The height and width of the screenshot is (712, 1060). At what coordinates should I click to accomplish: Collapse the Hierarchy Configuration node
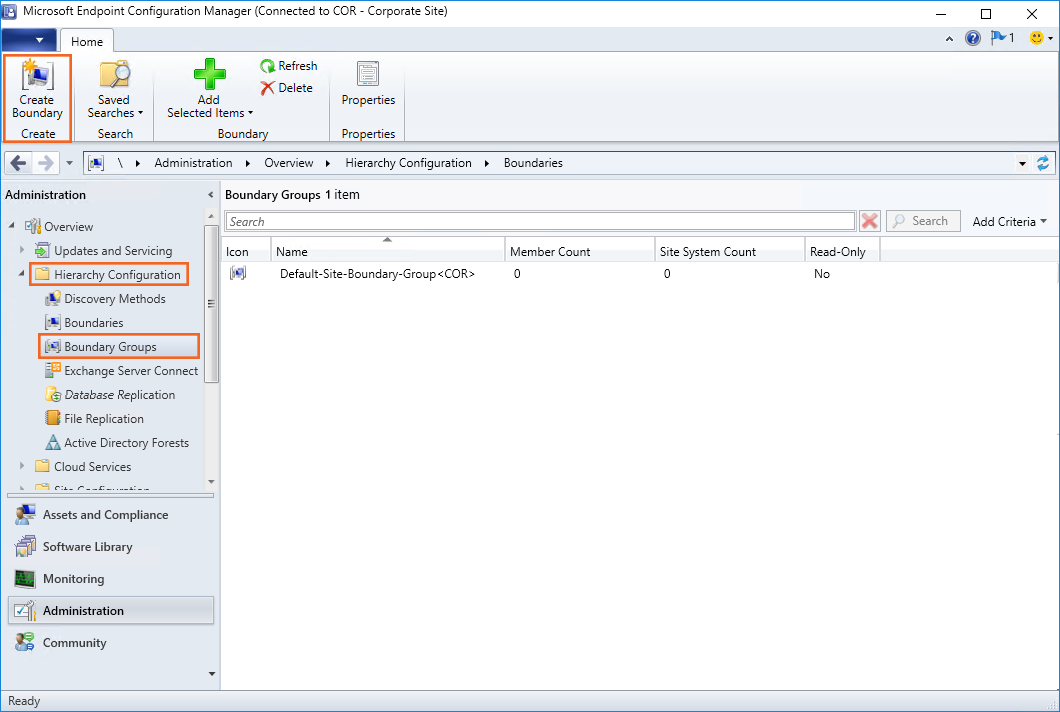(23, 274)
